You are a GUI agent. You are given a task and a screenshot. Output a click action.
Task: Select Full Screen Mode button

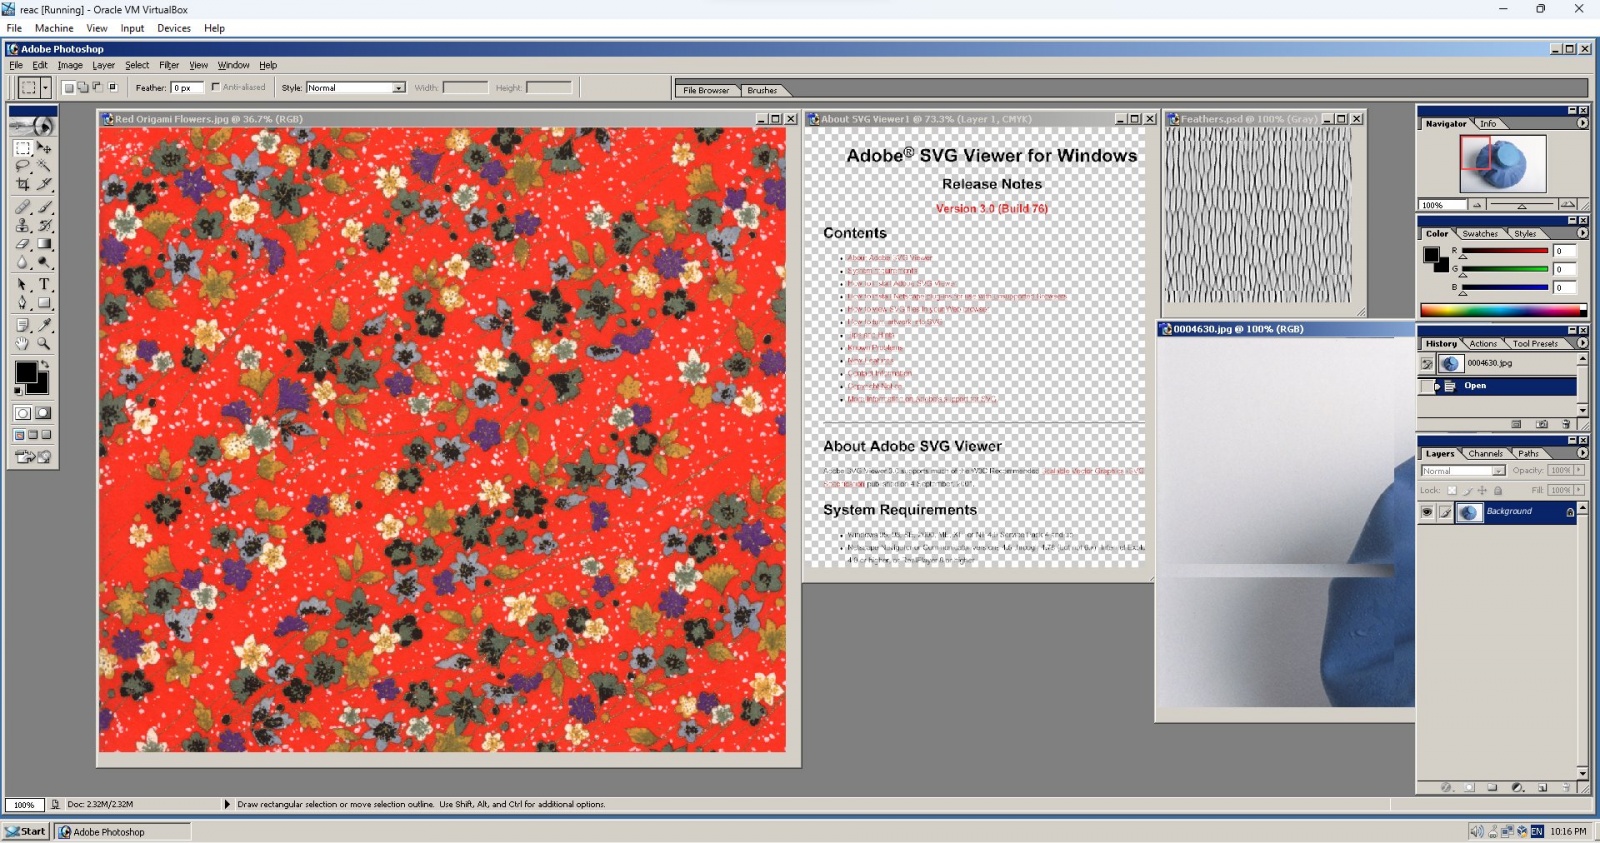[46, 435]
